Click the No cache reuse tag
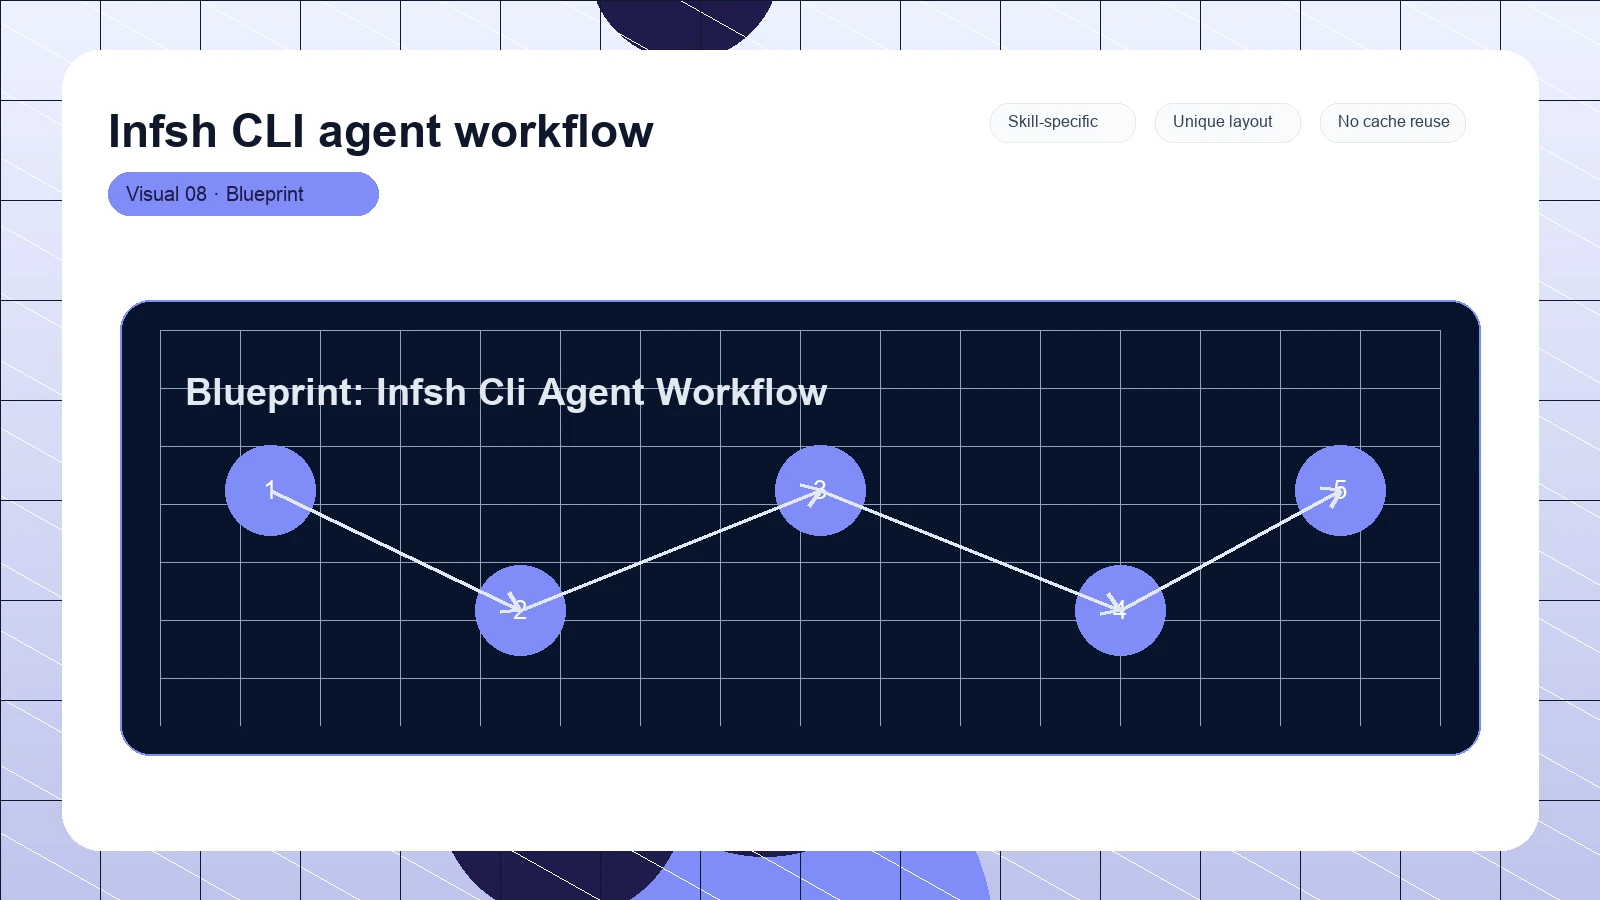1600x900 pixels. click(x=1392, y=122)
